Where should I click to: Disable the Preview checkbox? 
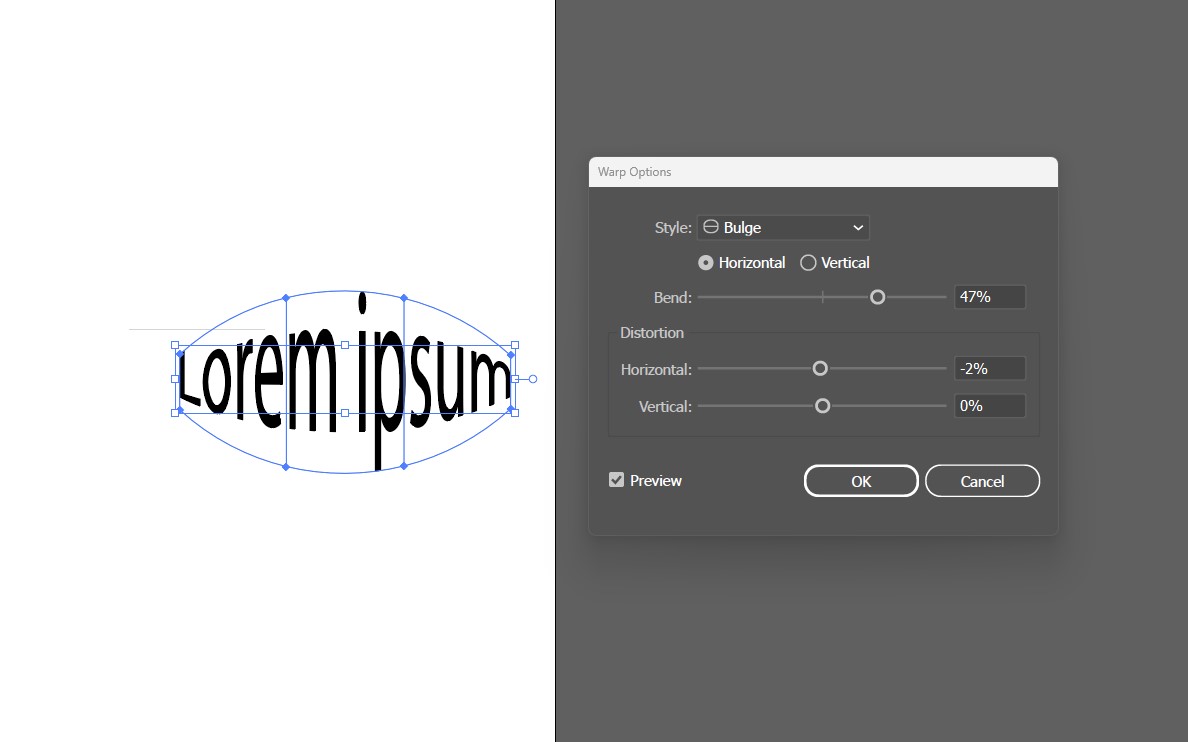click(616, 479)
